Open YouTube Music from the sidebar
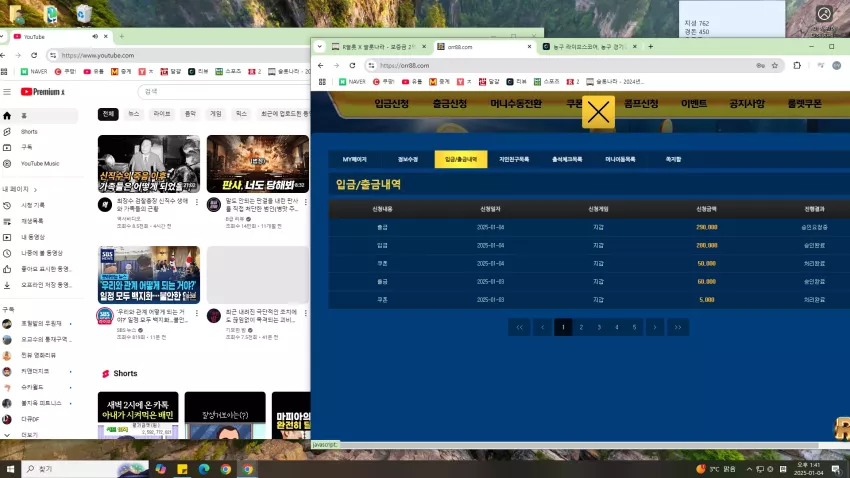 (x=40, y=163)
